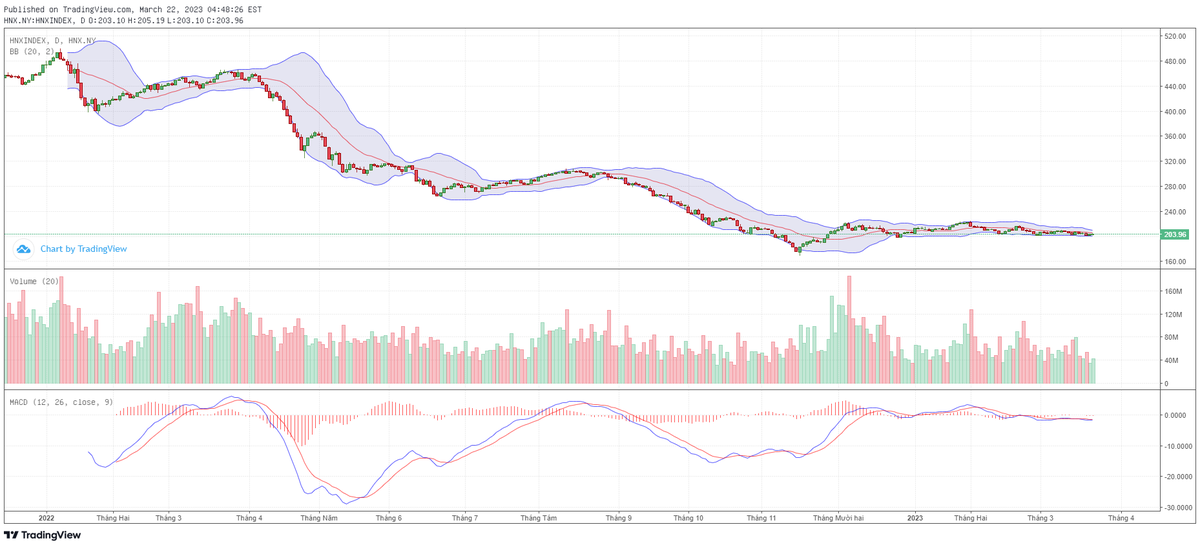
Task: Open the 'Chart by TradingView' link
Action: click(x=83, y=249)
